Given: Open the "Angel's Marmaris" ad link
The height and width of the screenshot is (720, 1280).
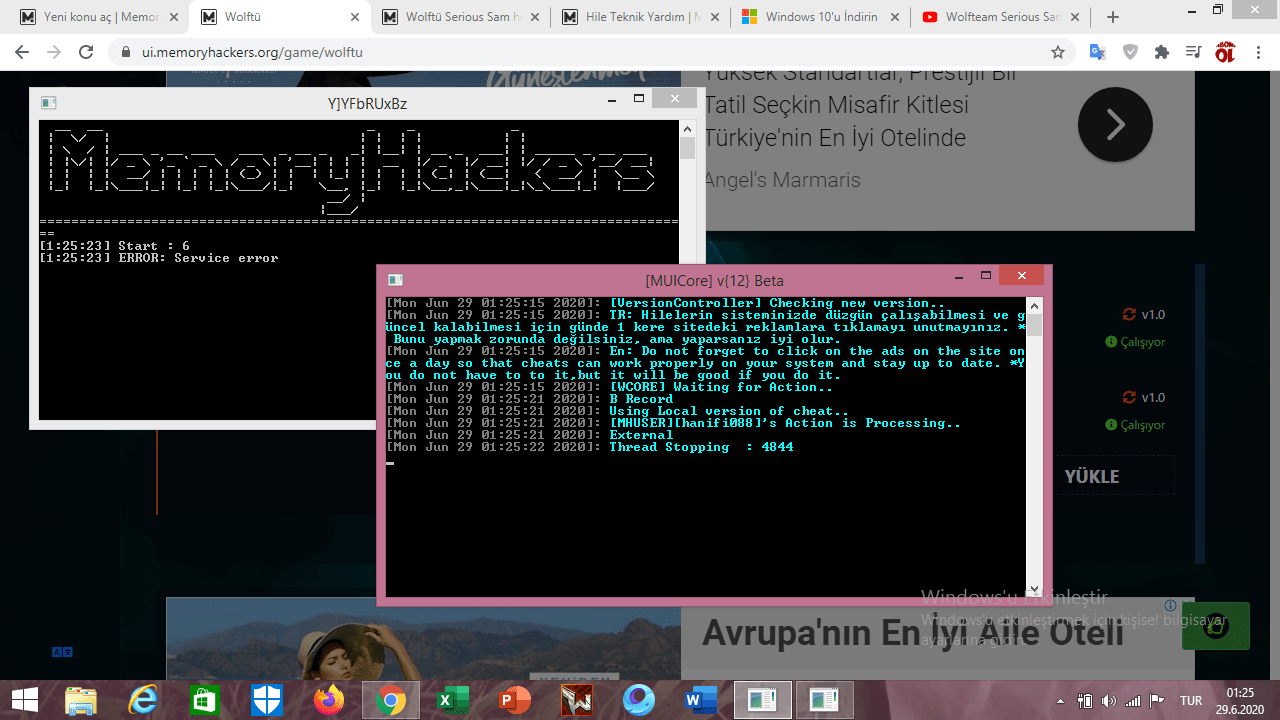Looking at the screenshot, I should tap(782, 180).
